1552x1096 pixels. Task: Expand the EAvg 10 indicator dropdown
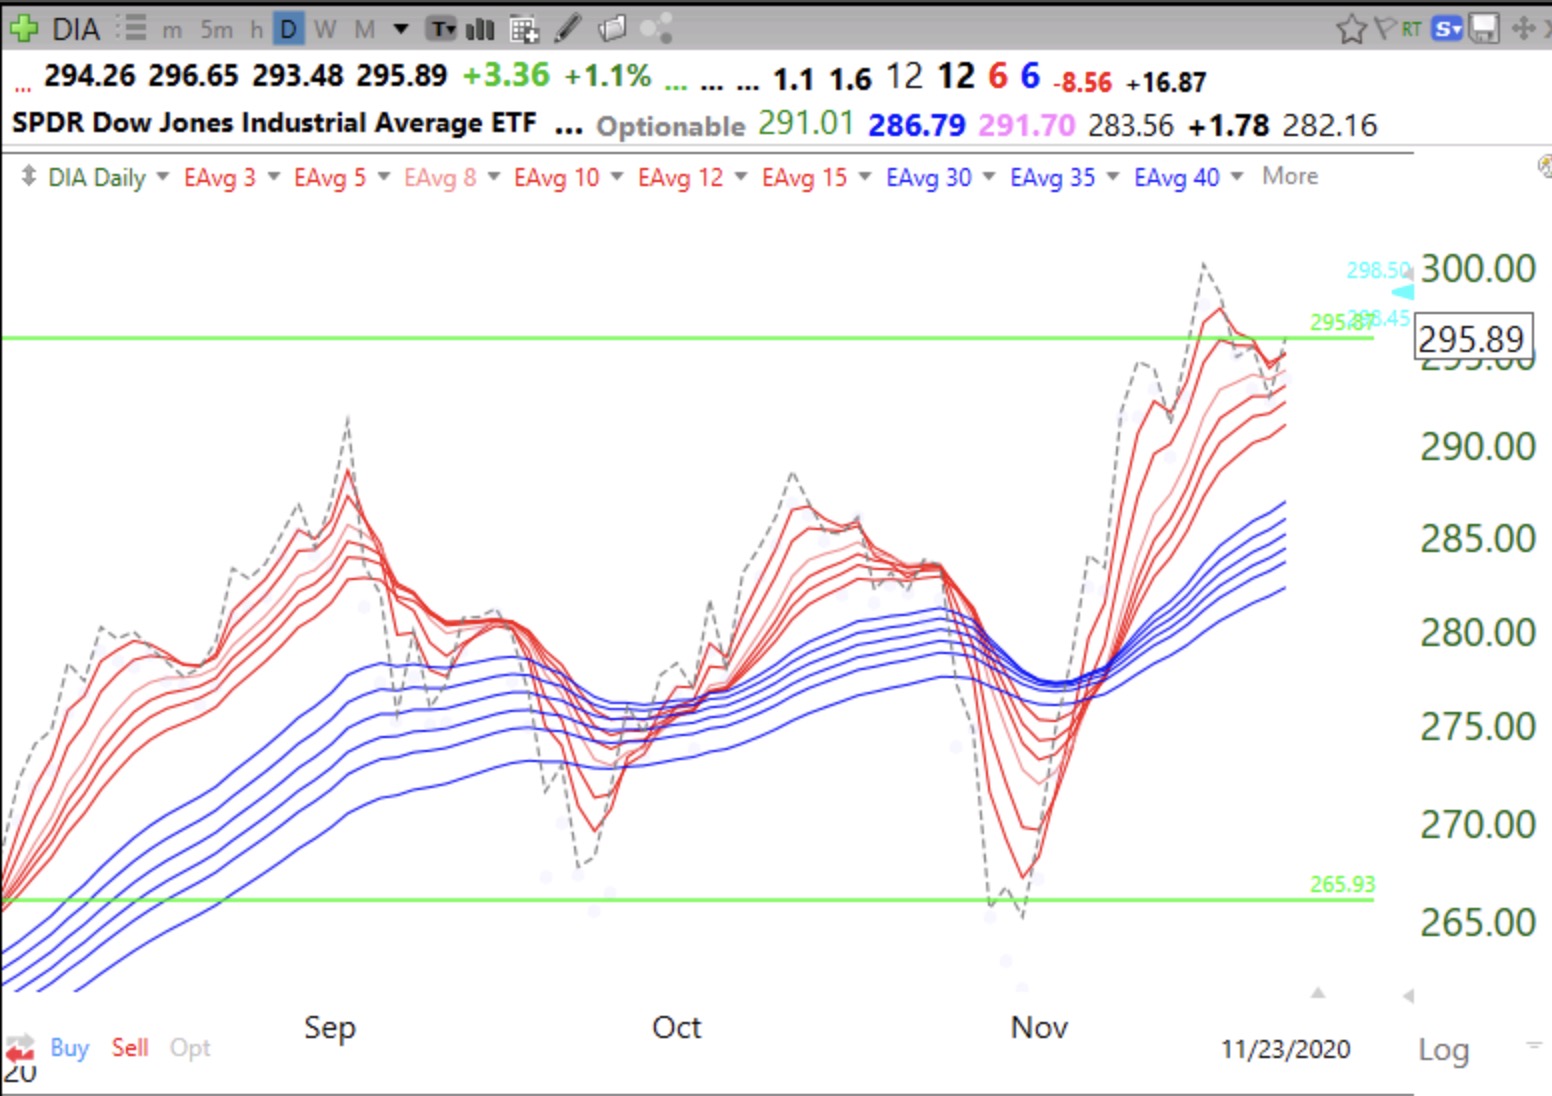coord(617,176)
